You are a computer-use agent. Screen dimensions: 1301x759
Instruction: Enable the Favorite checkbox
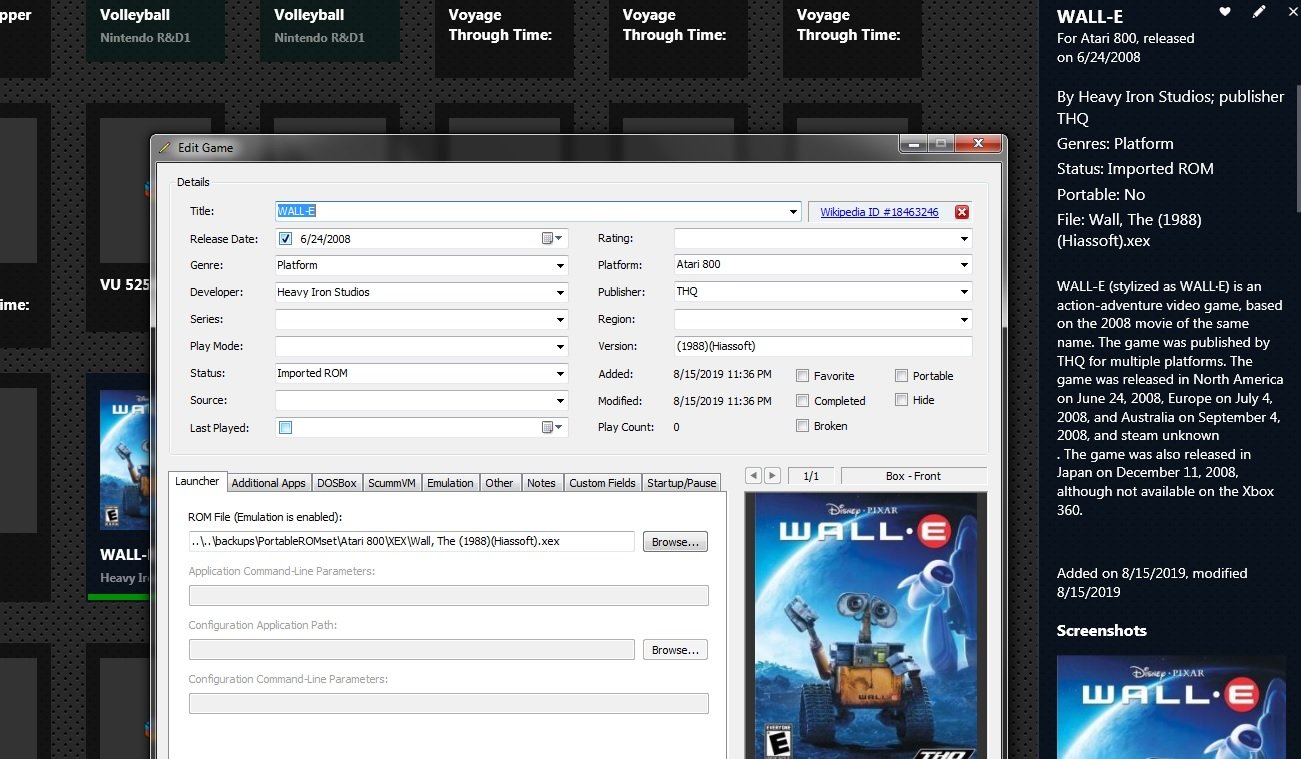point(802,376)
